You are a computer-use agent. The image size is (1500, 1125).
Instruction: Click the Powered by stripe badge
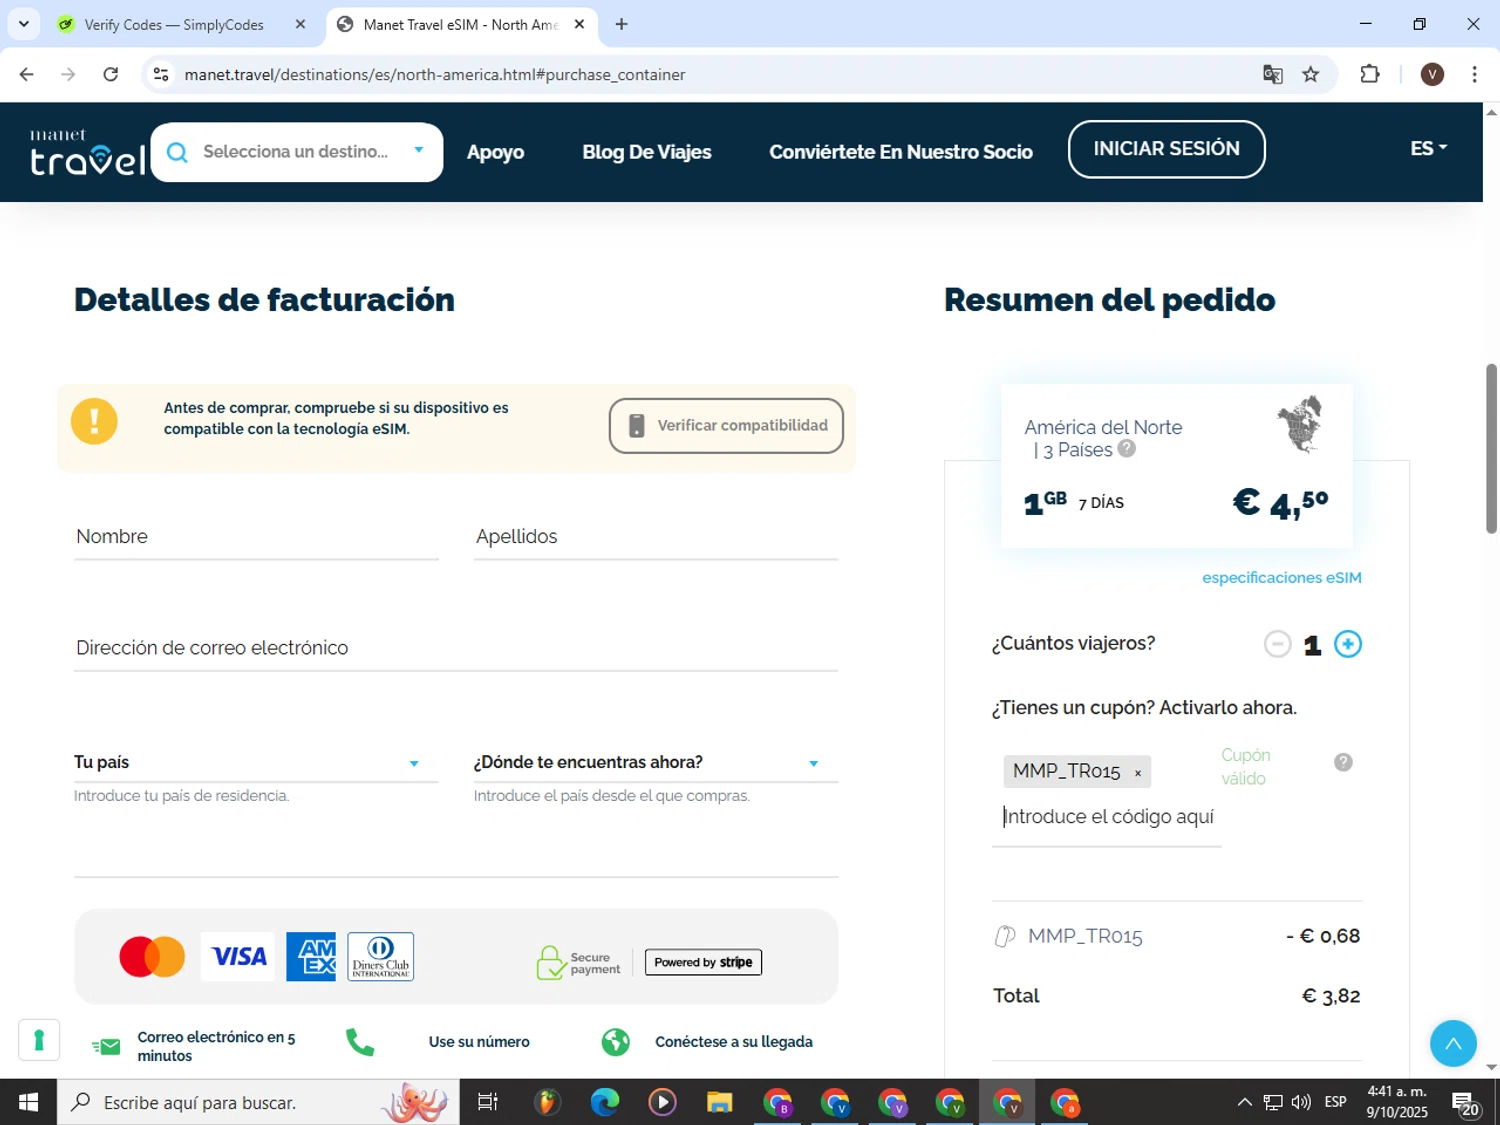pyautogui.click(x=703, y=962)
